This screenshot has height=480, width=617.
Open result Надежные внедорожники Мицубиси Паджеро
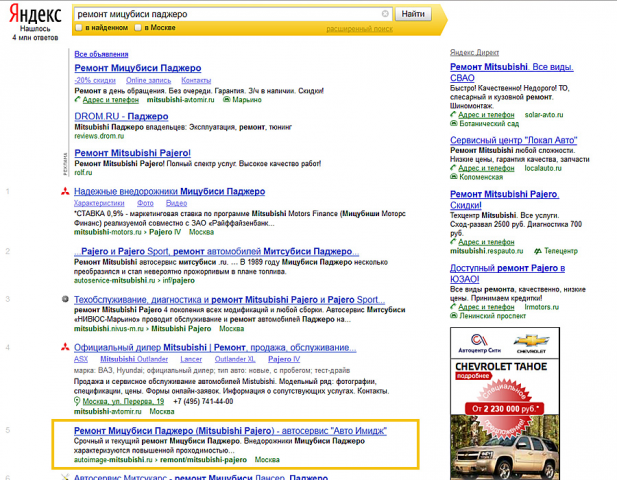point(169,192)
